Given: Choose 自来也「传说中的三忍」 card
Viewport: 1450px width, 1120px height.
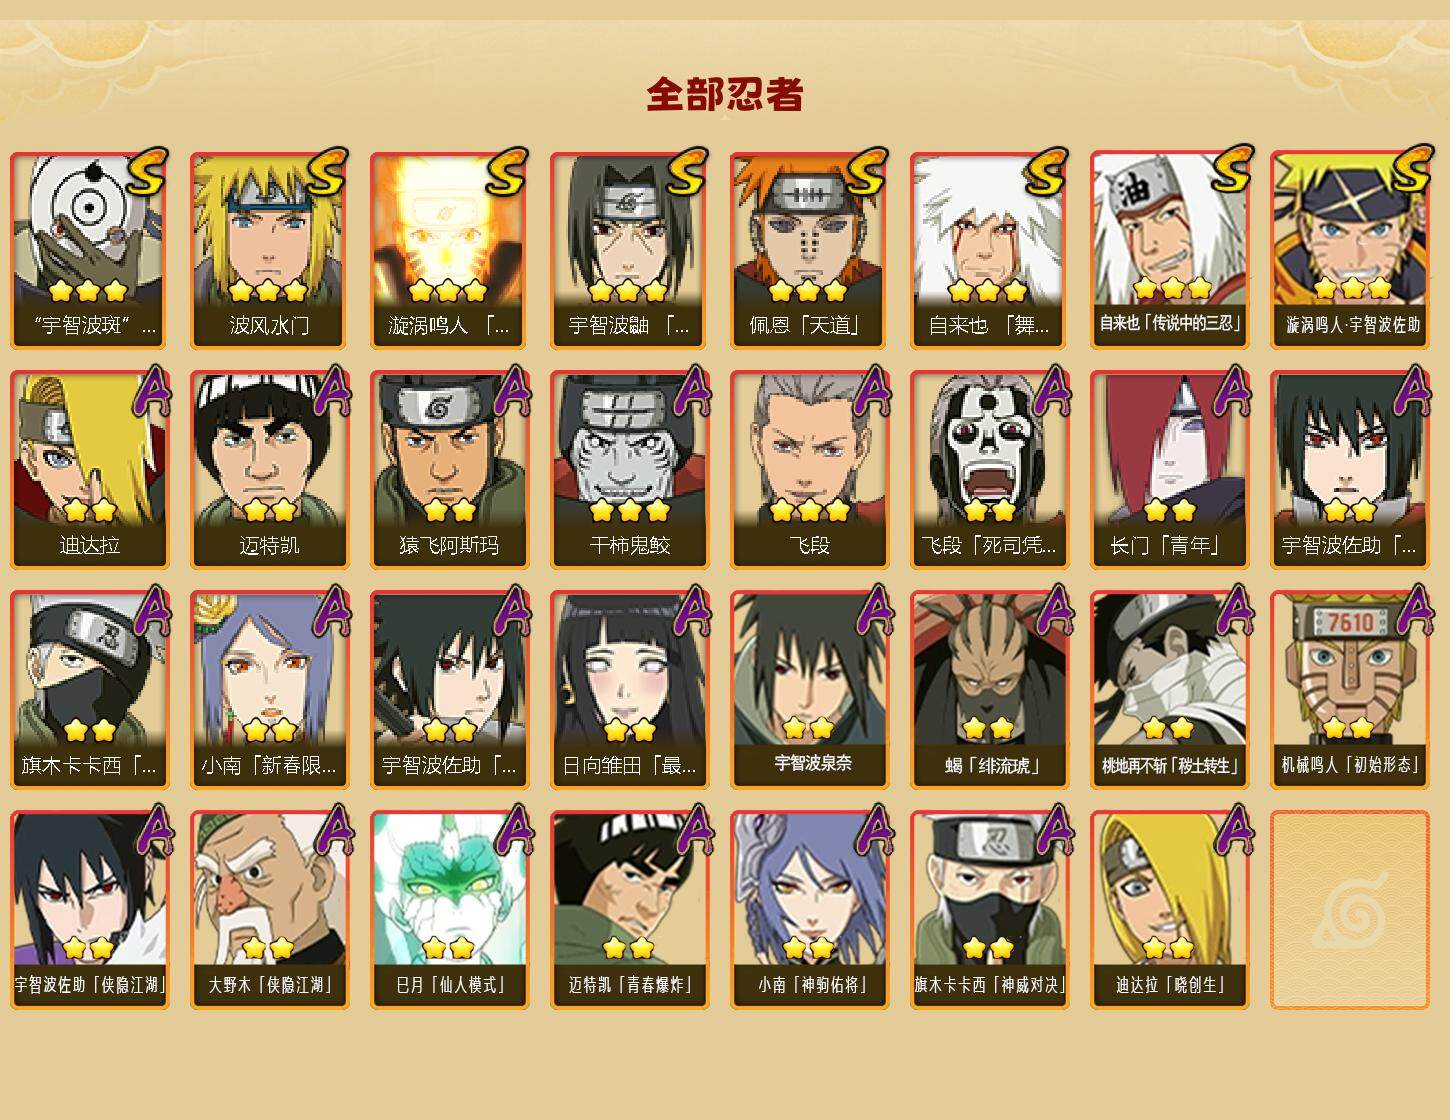Looking at the screenshot, I should 1169,250.
